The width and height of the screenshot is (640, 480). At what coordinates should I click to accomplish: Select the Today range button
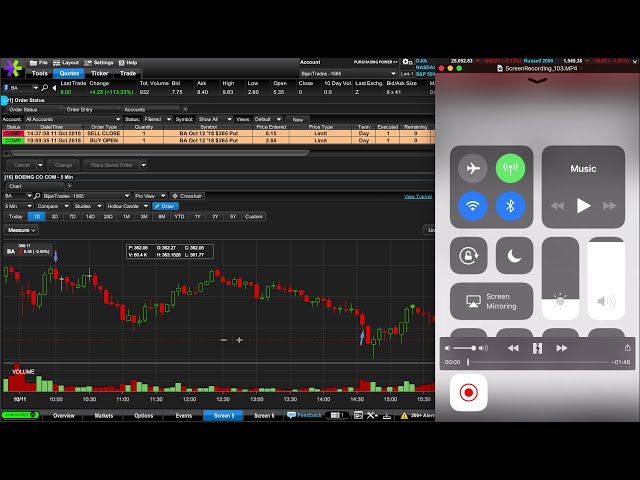pos(16,217)
